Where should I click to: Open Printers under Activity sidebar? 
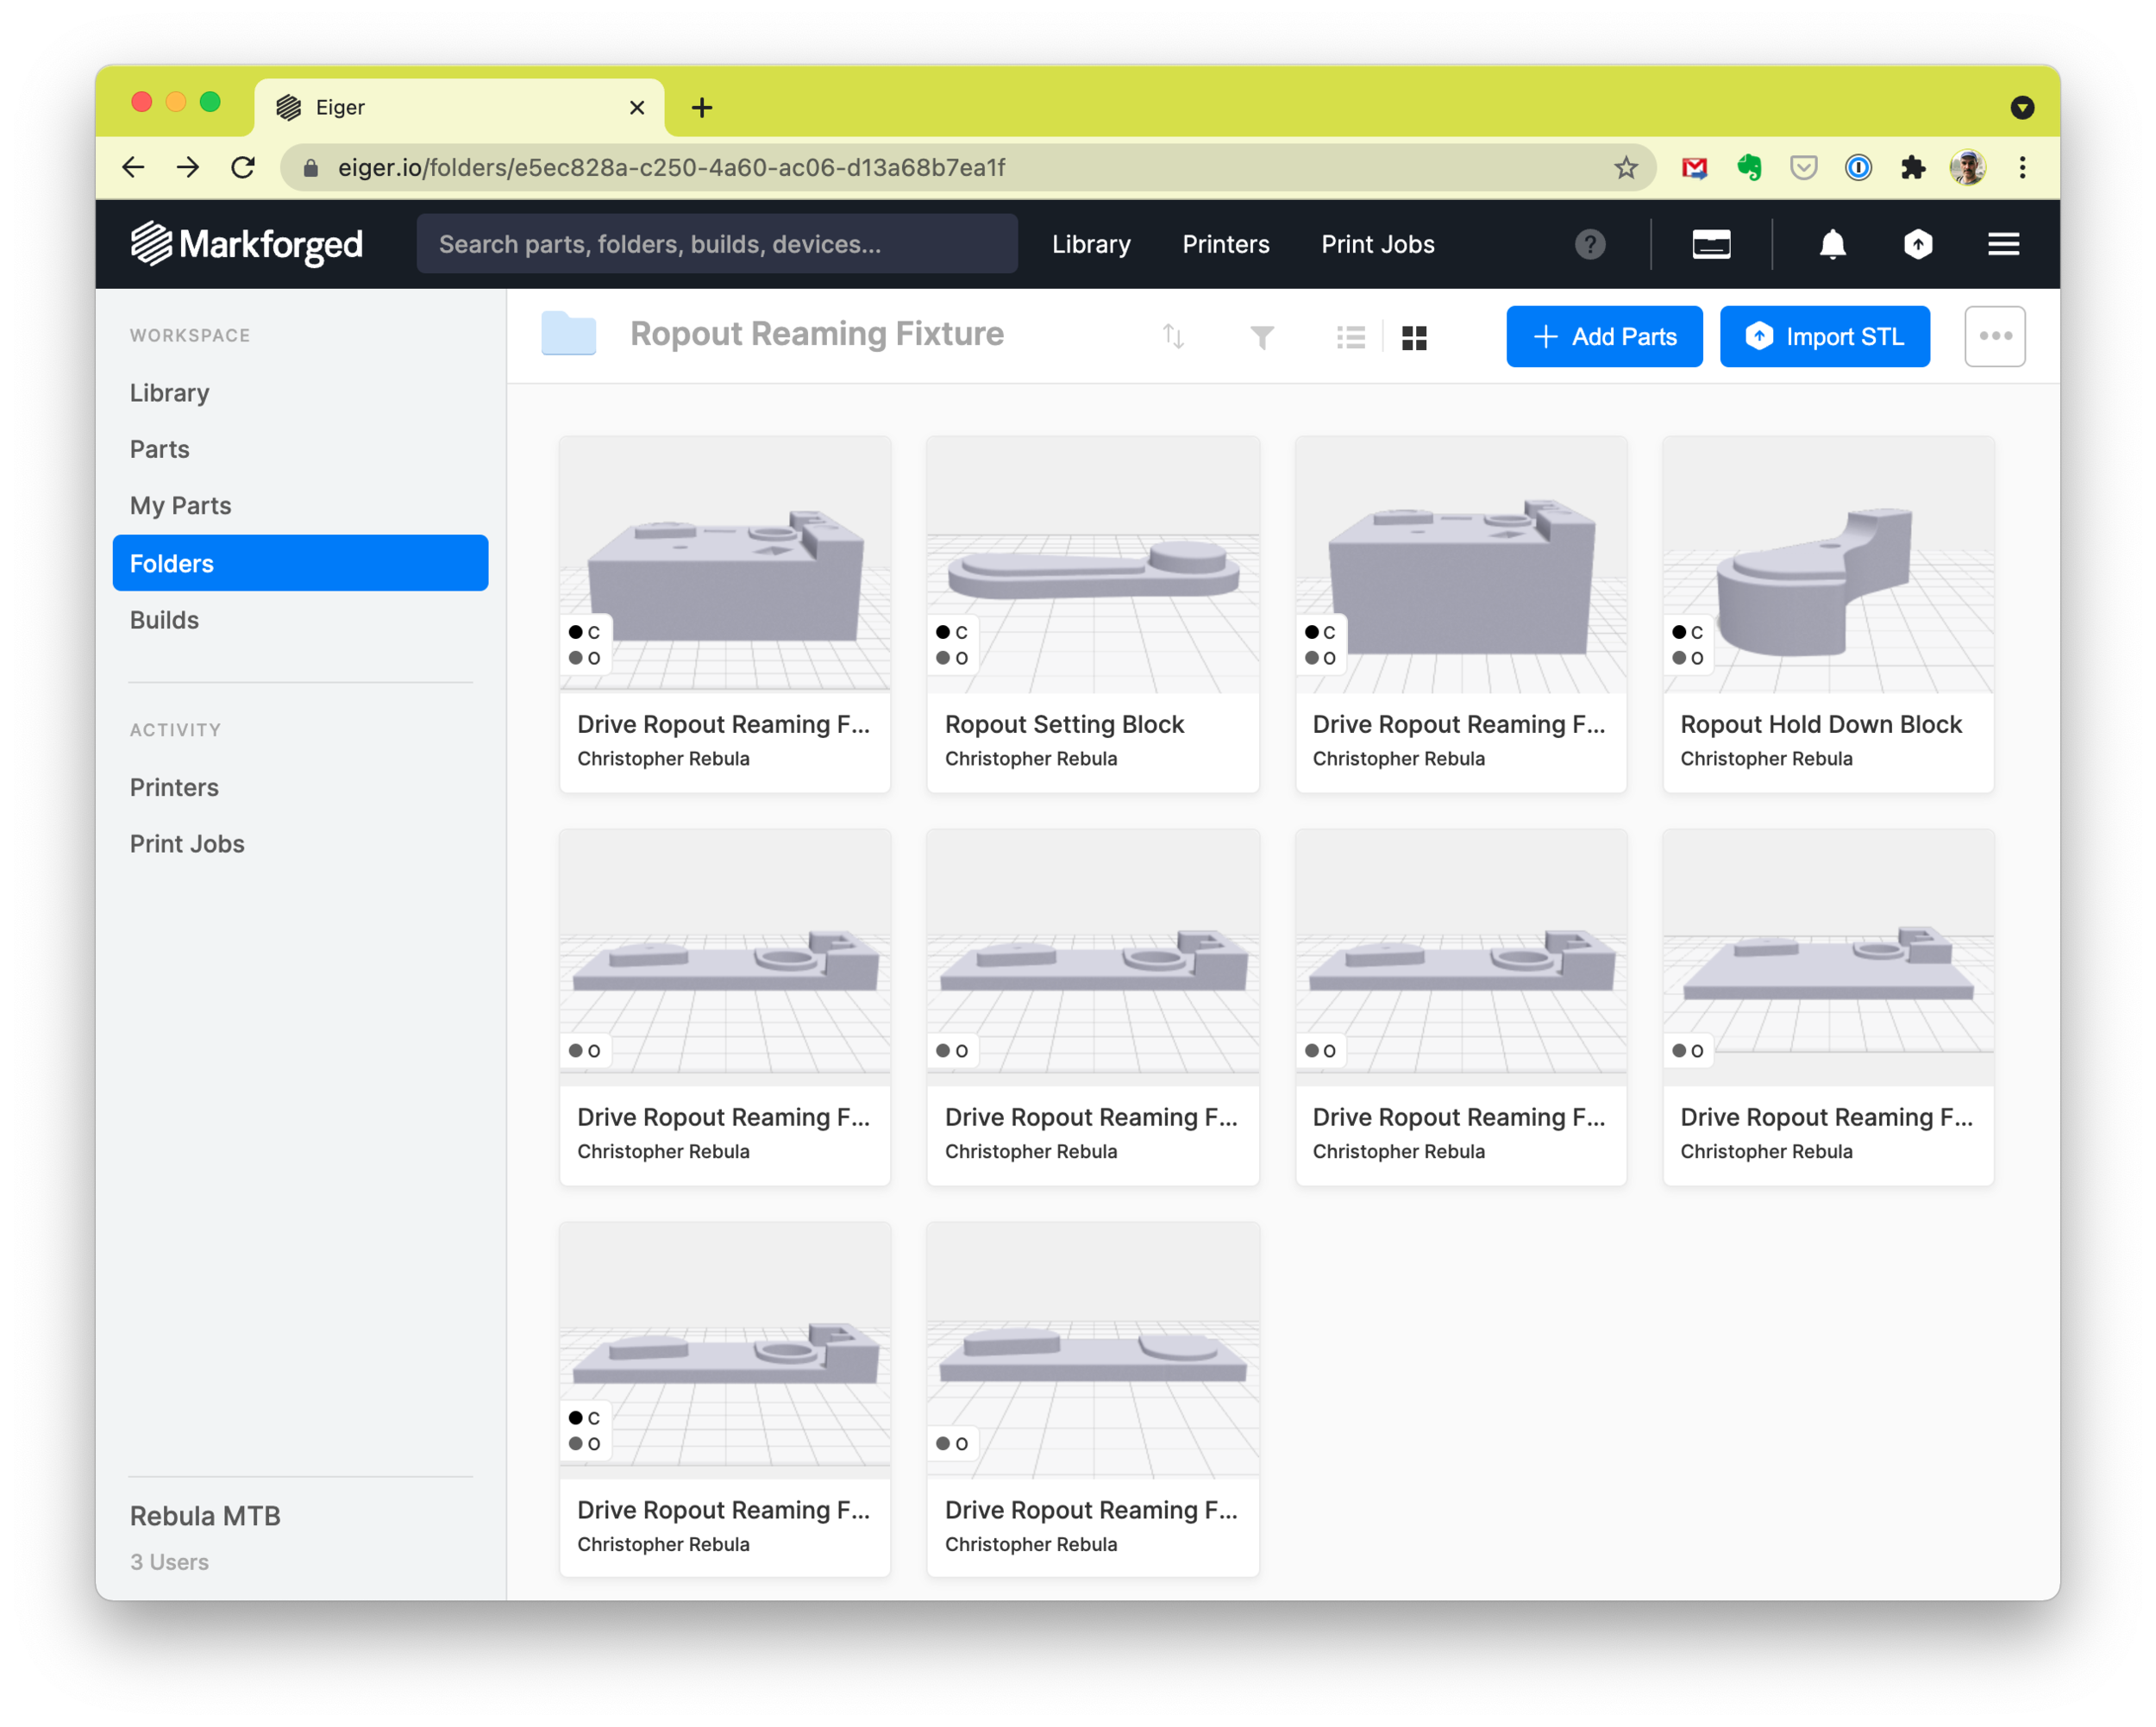pos(174,787)
